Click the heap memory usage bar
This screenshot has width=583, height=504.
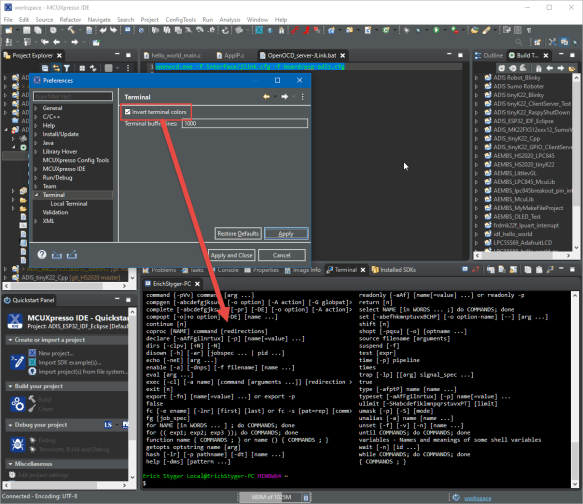click(x=270, y=497)
